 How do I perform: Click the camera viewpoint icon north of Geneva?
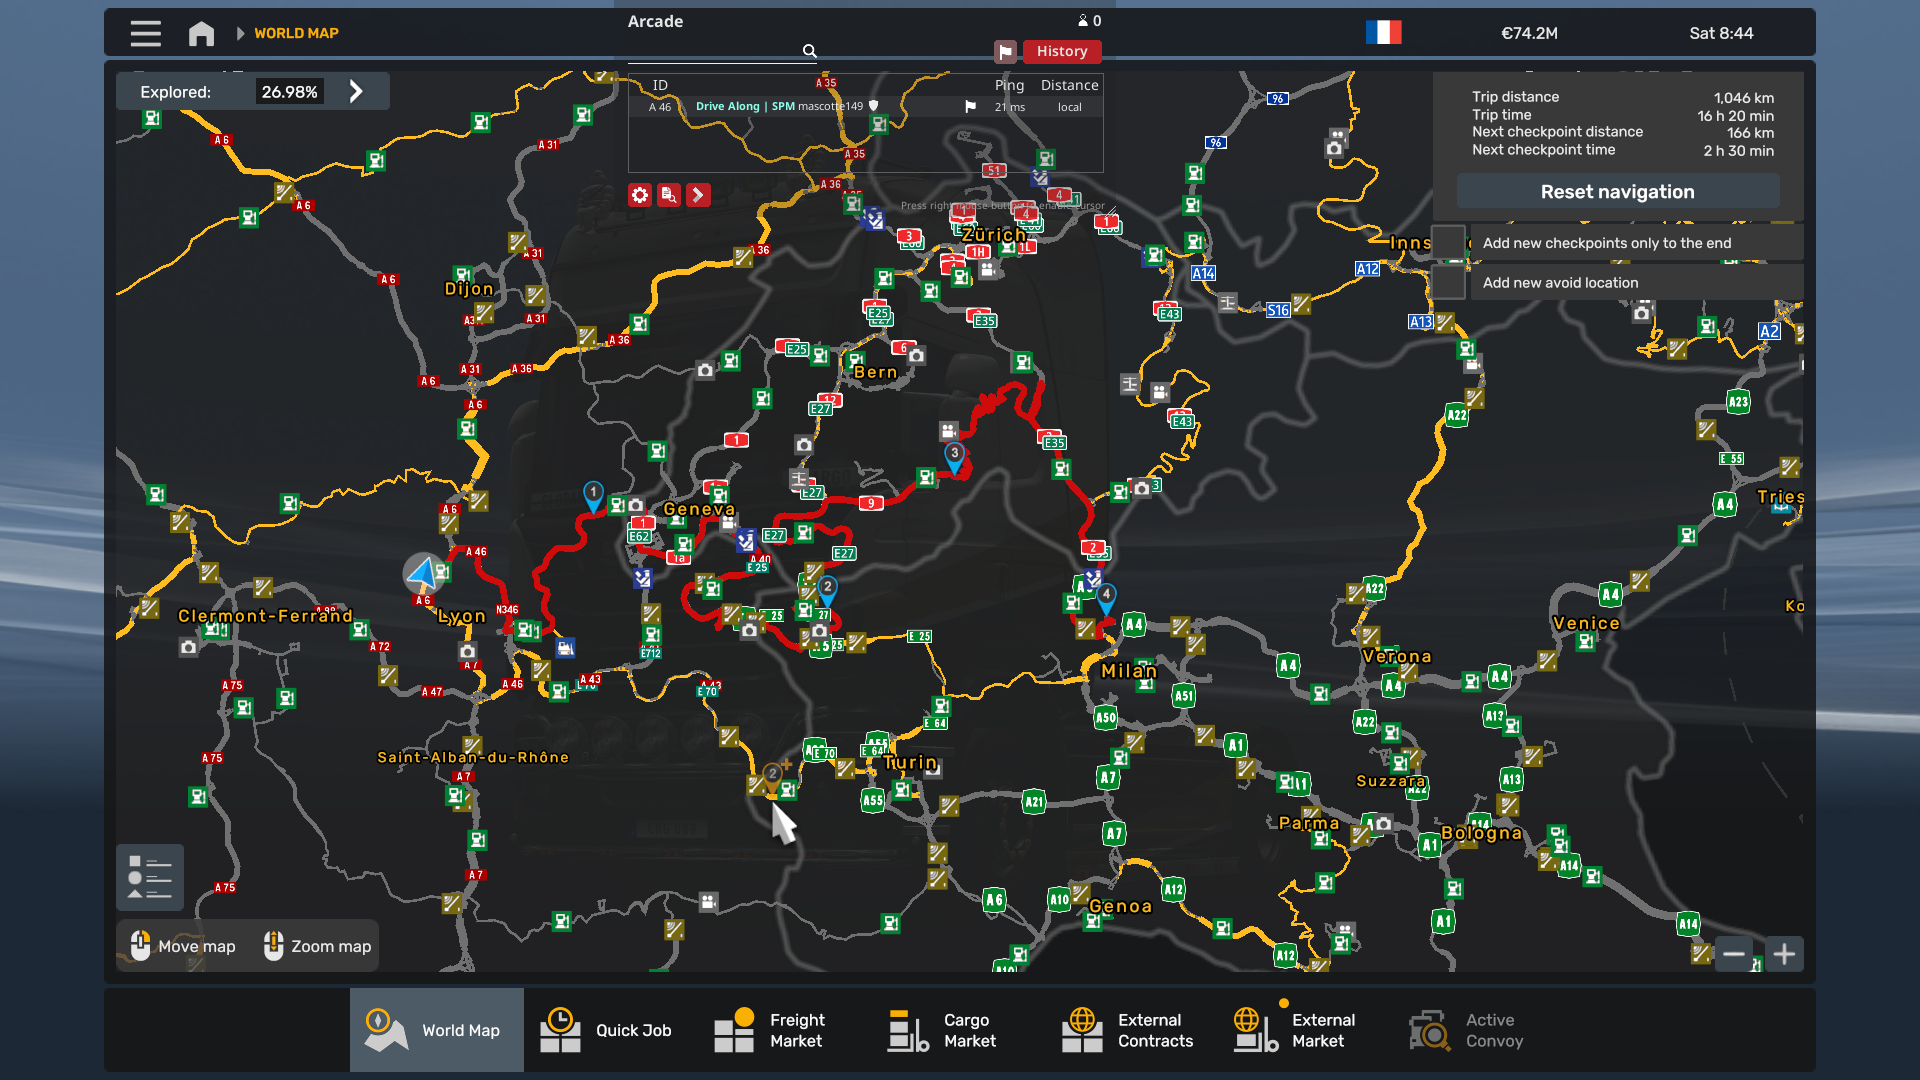click(x=705, y=371)
